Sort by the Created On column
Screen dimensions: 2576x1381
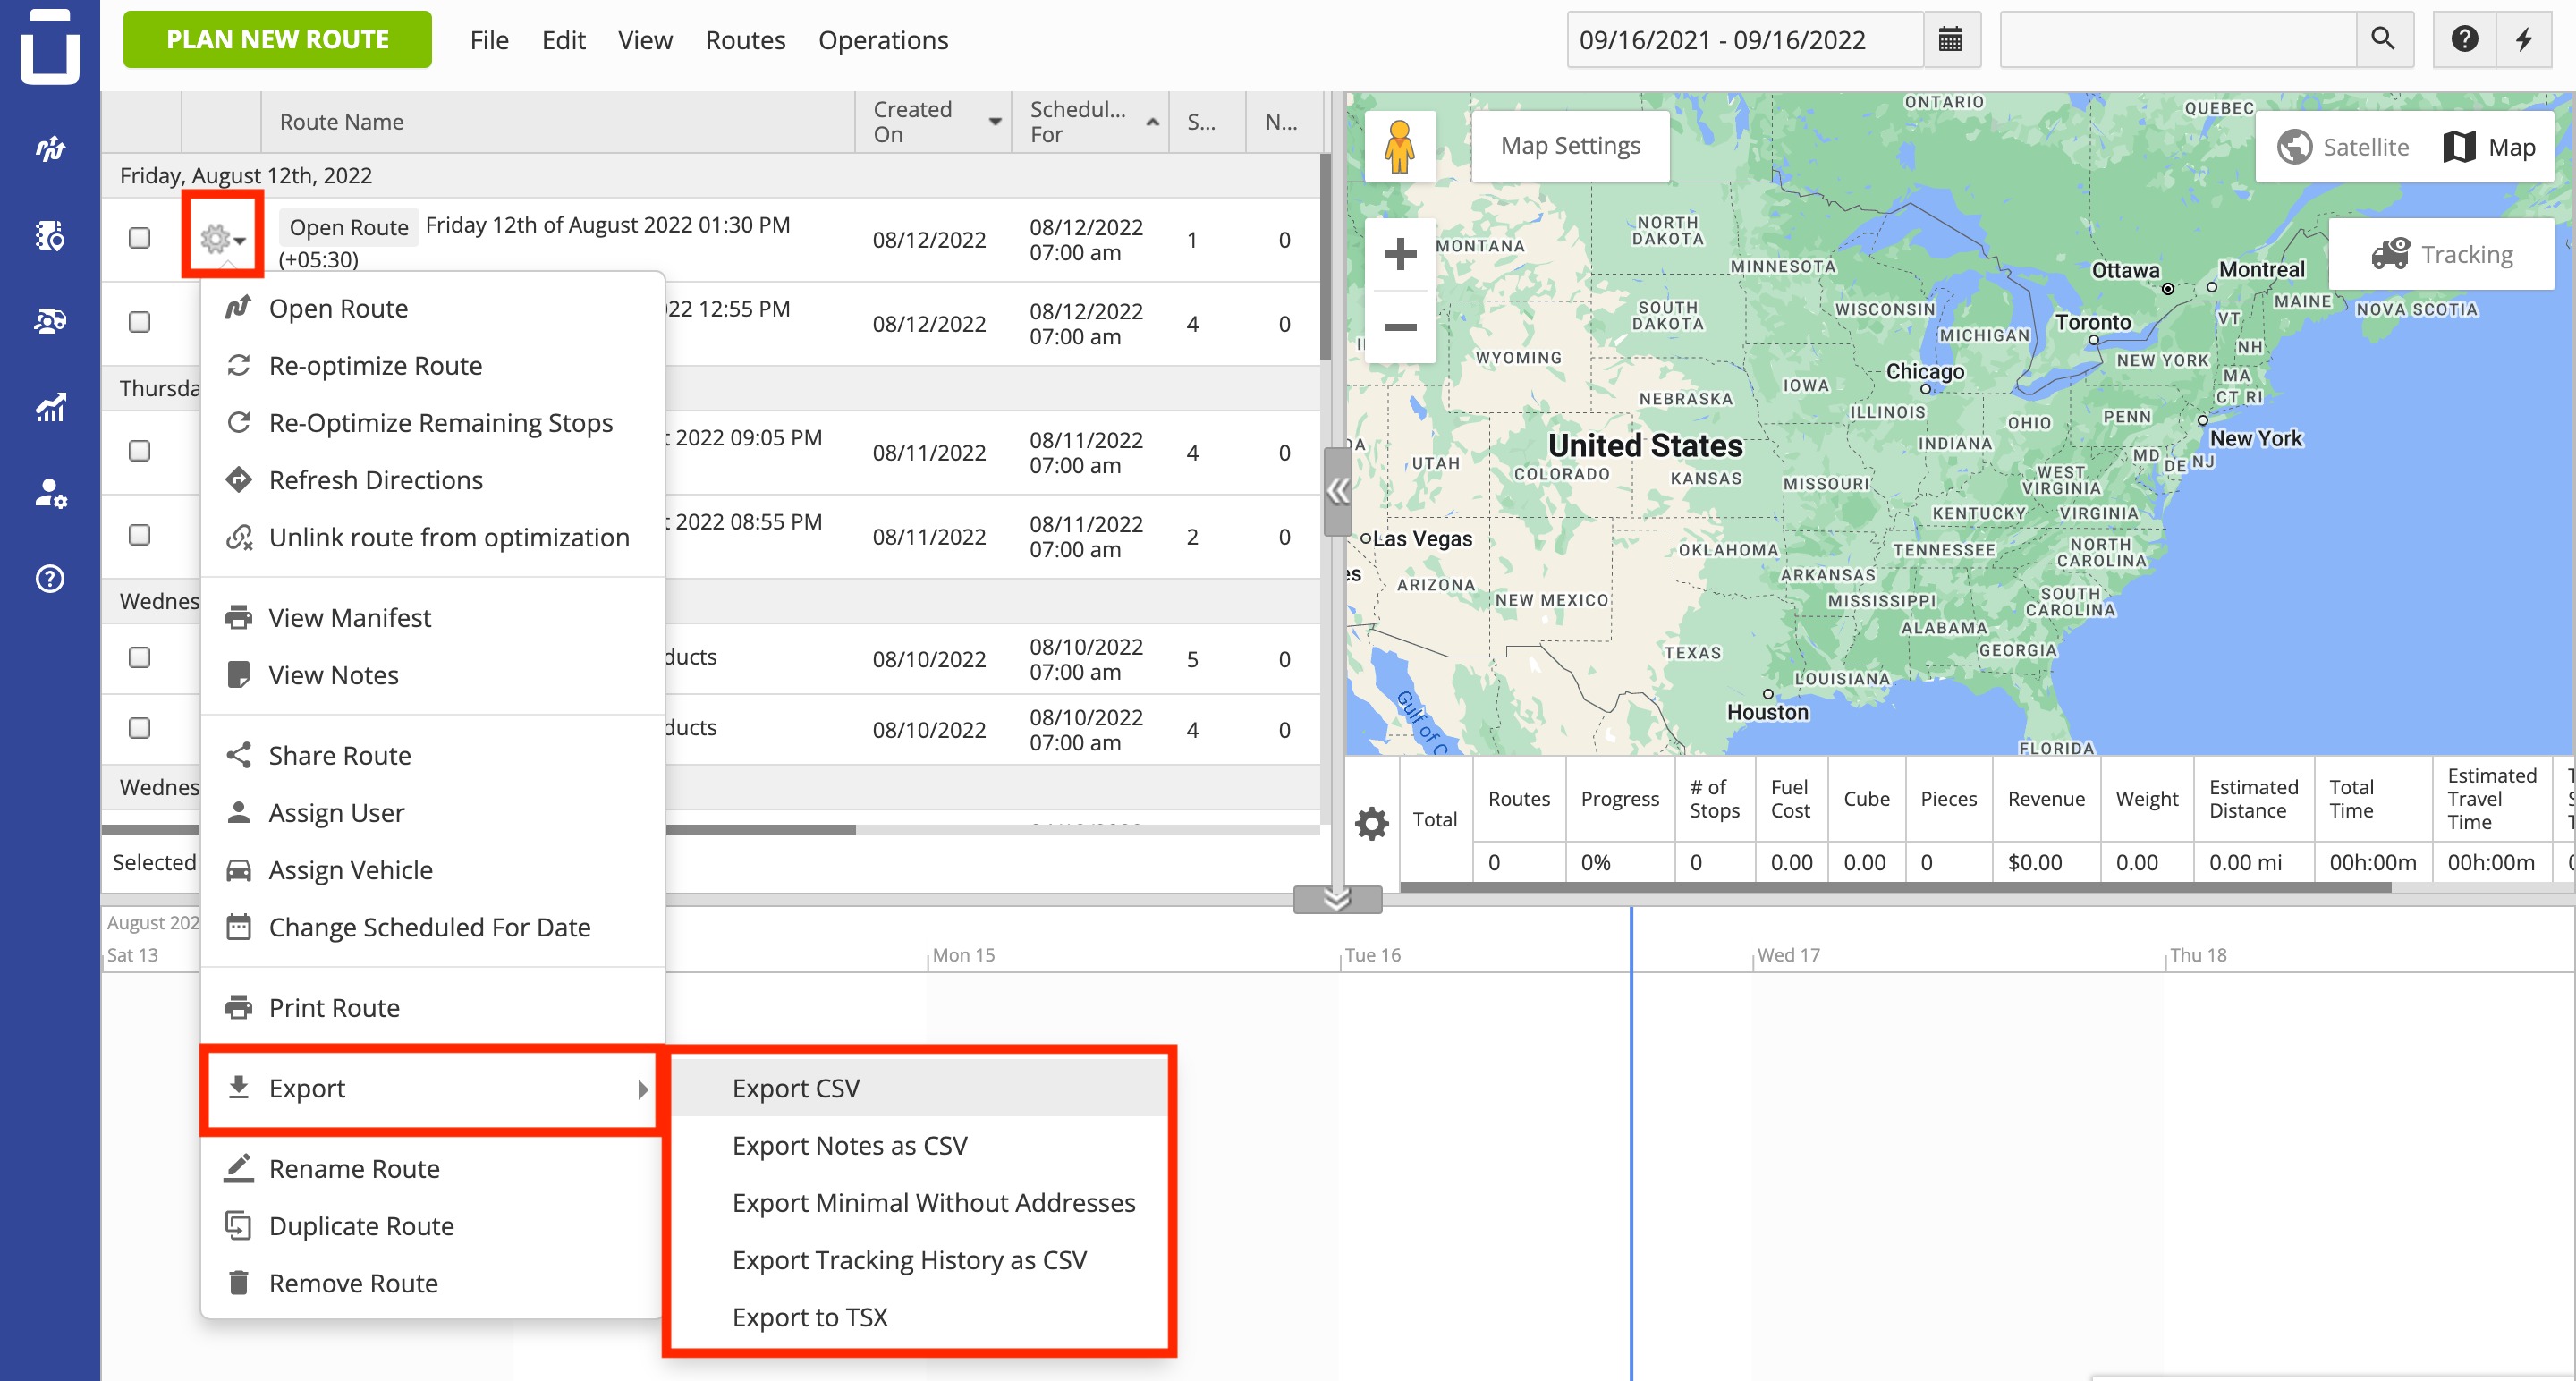(933, 122)
